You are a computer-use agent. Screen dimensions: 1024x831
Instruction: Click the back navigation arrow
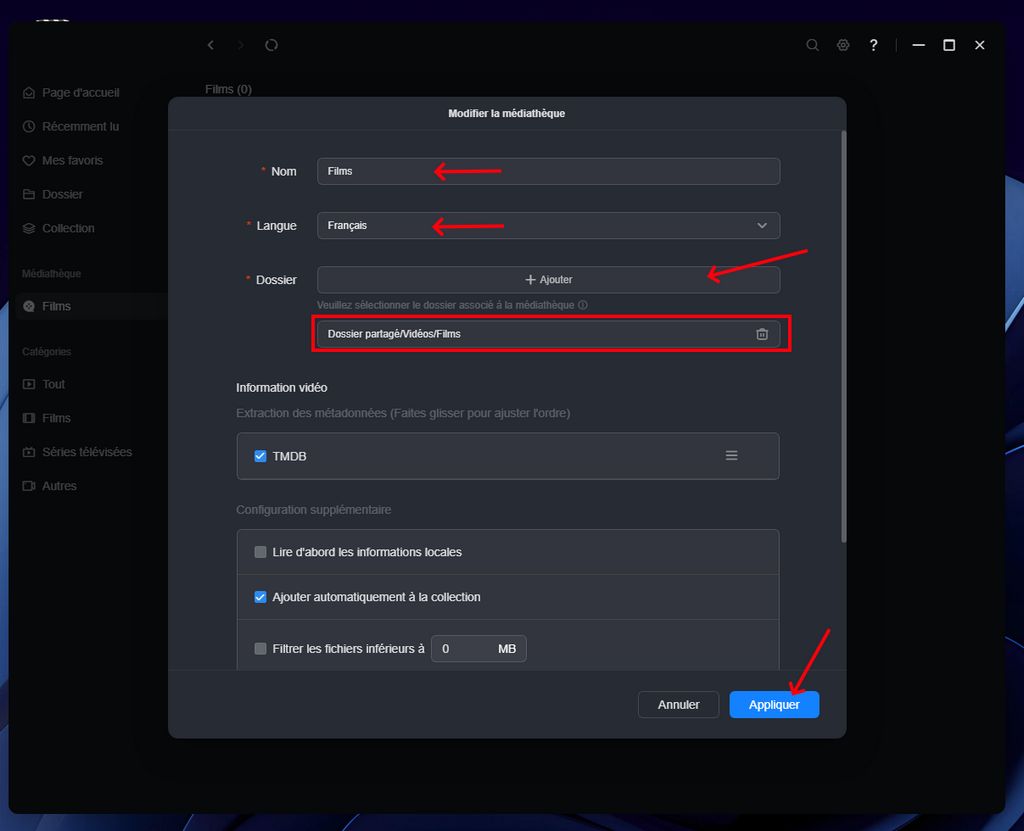coord(210,45)
